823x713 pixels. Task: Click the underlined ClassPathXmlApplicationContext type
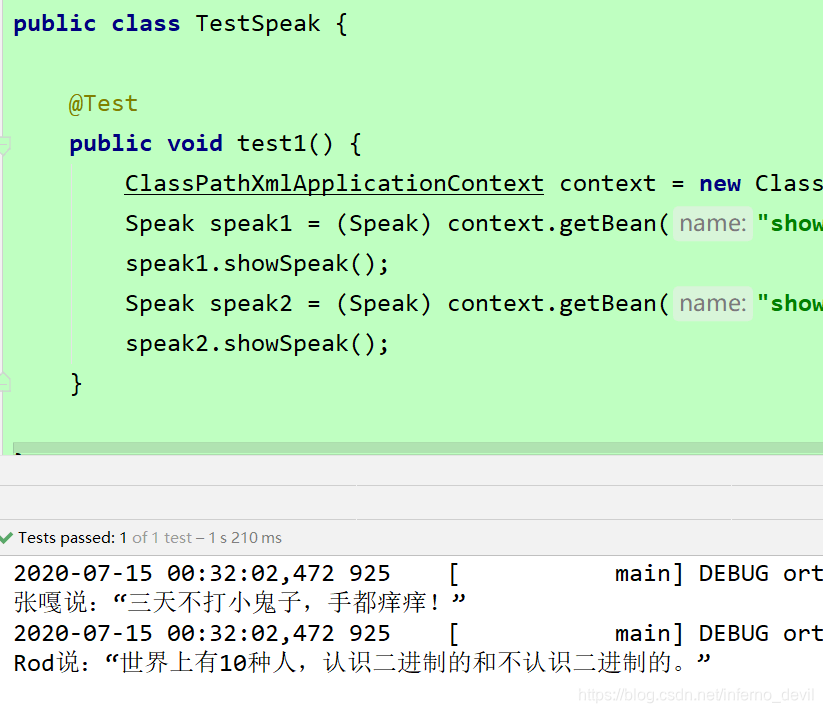point(334,184)
